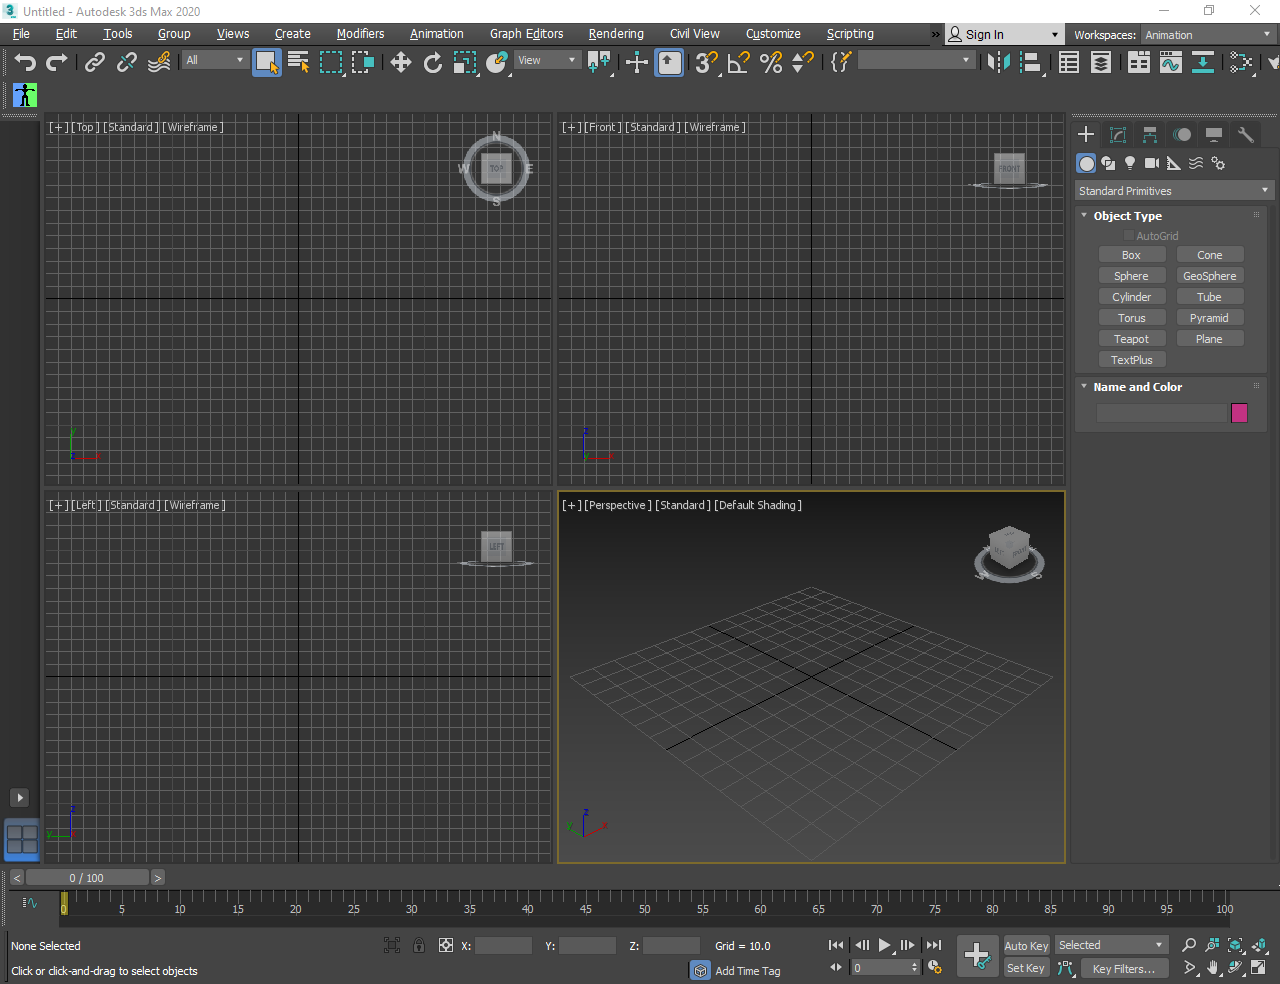Click the object color swatch

click(1239, 412)
